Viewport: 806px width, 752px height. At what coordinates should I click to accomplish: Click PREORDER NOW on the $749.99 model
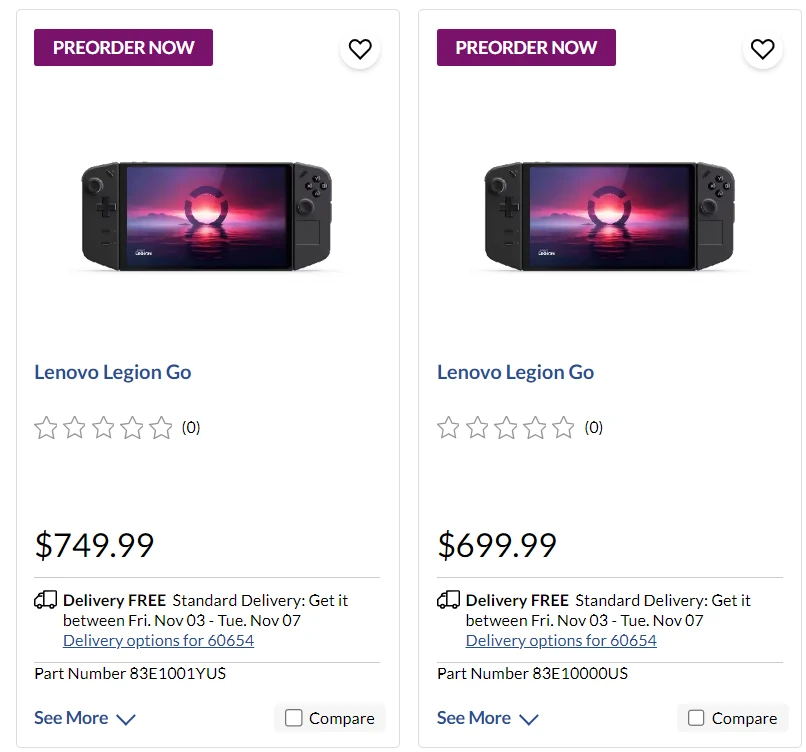123,47
